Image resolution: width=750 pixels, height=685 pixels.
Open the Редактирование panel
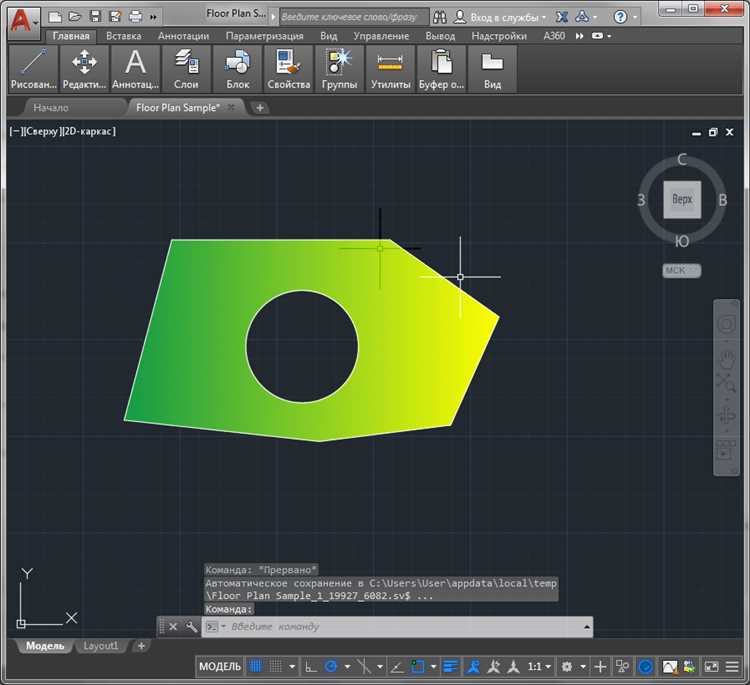pos(84,69)
